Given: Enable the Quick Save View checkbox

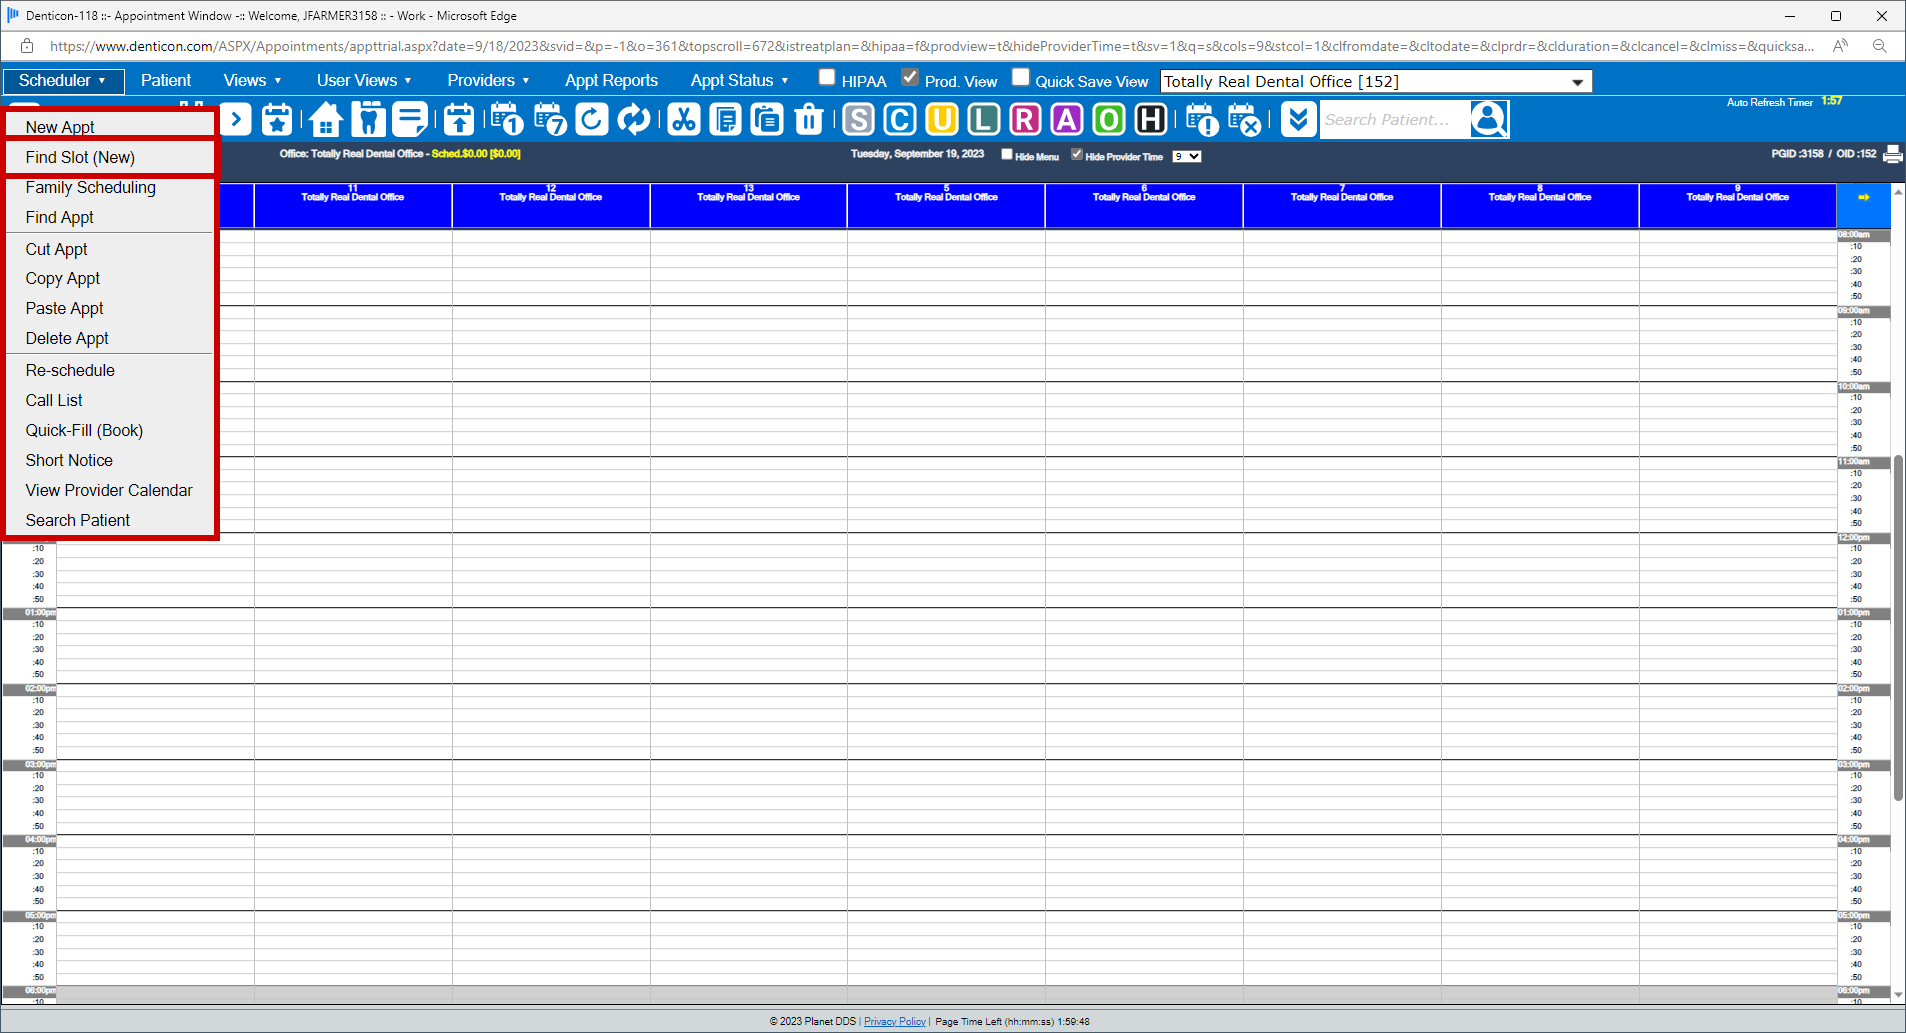Looking at the screenshot, I should point(1021,77).
